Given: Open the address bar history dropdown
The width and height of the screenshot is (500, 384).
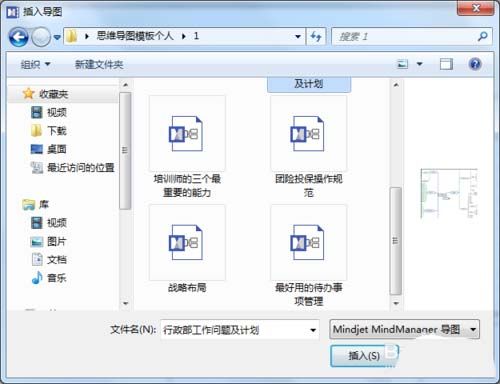Looking at the screenshot, I should point(298,36).
